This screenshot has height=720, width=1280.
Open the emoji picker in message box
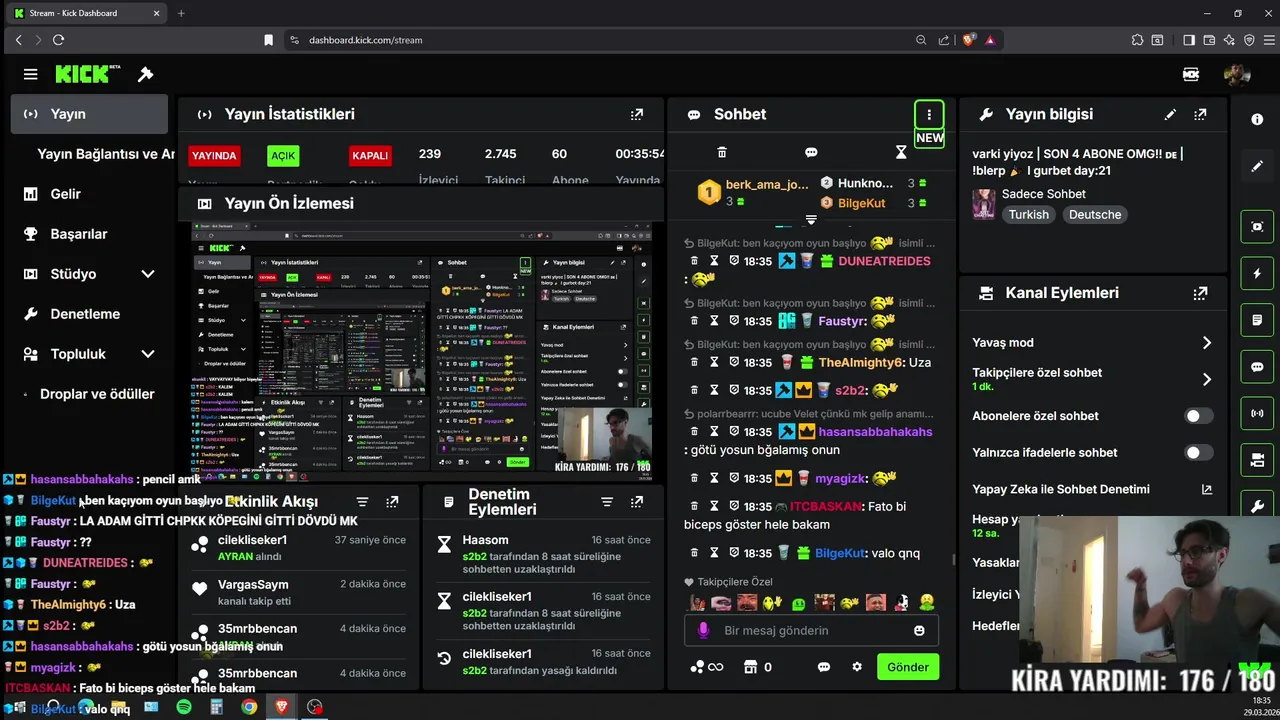click(919, 631)
